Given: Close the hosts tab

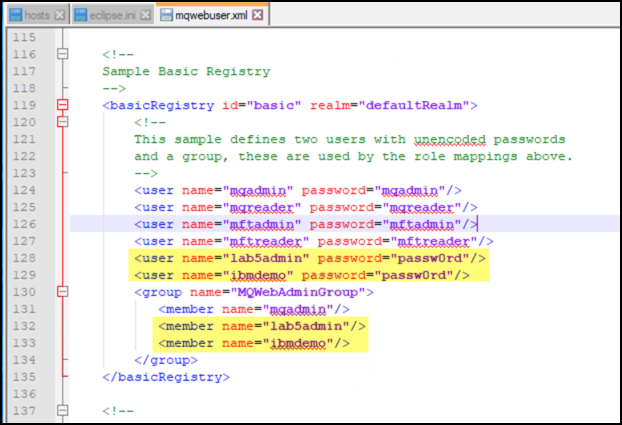Looking at the screenshot, I should (x=60, y=15).
